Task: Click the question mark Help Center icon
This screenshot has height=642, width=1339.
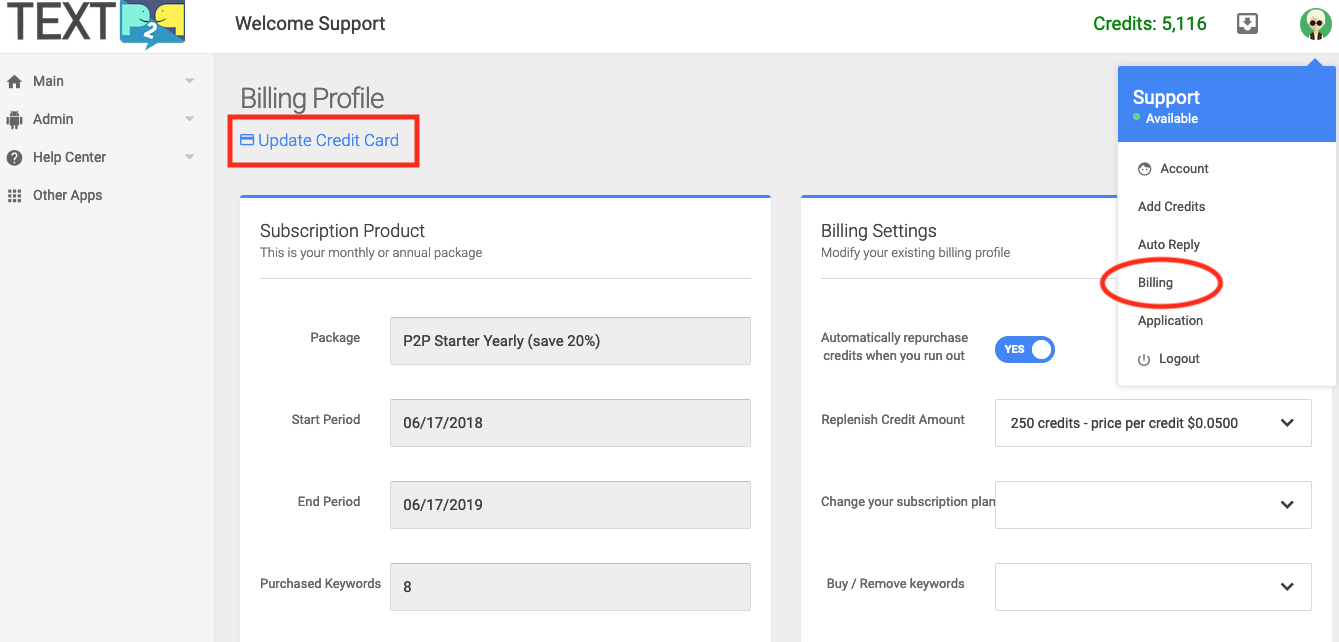Action: click(x=14, y=158)
